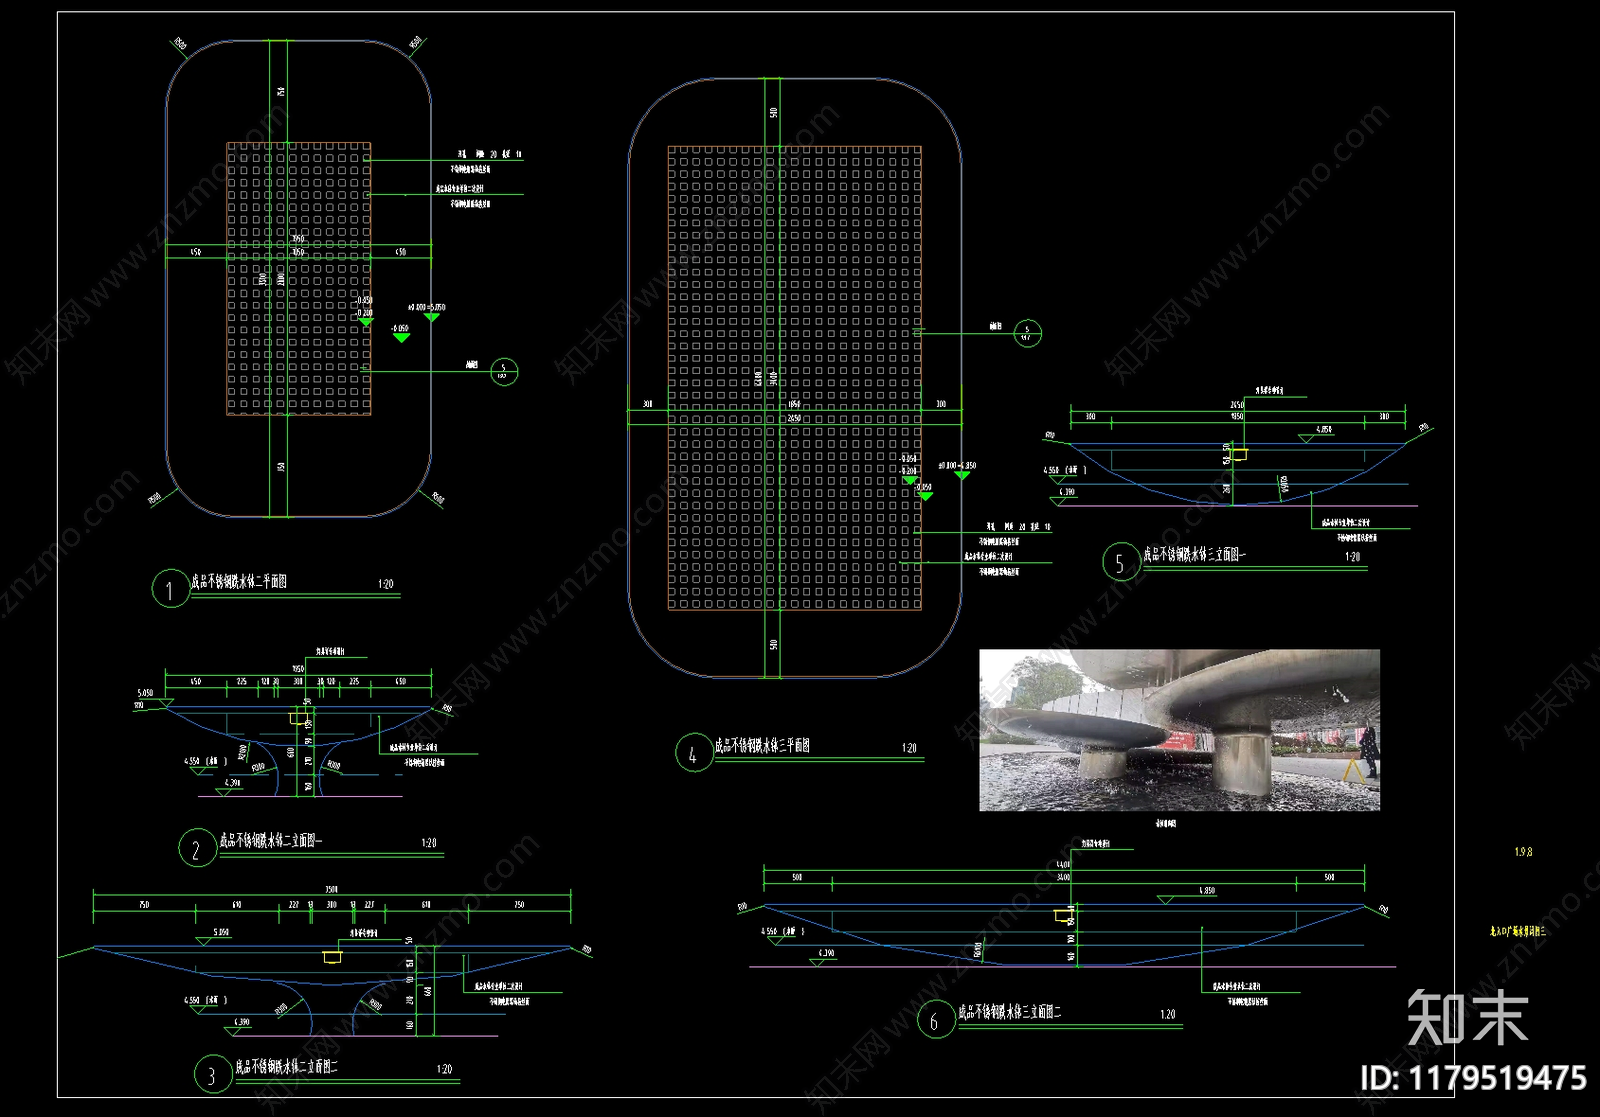Click the caption text under the reference photo
The image size is (1600, 1117).
point(1166,824)
